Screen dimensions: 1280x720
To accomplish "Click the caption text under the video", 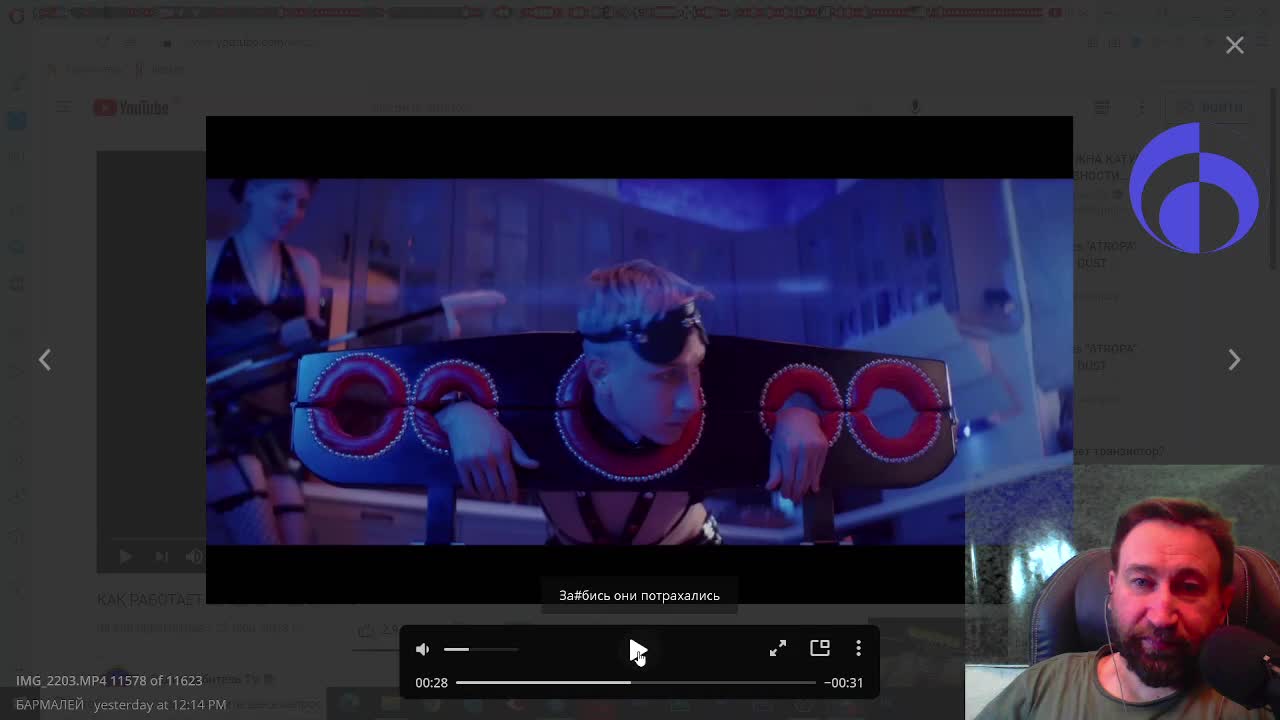I will pyautogui.click(x=639, y=595).
